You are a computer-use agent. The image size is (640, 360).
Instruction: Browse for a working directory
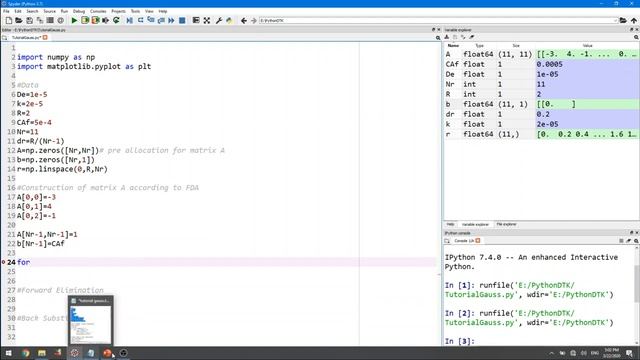coord(623,20)
